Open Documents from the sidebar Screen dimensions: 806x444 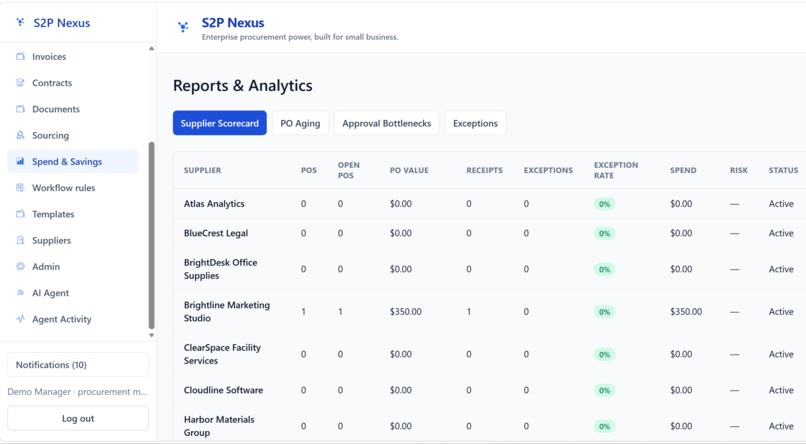click(73, 109)
